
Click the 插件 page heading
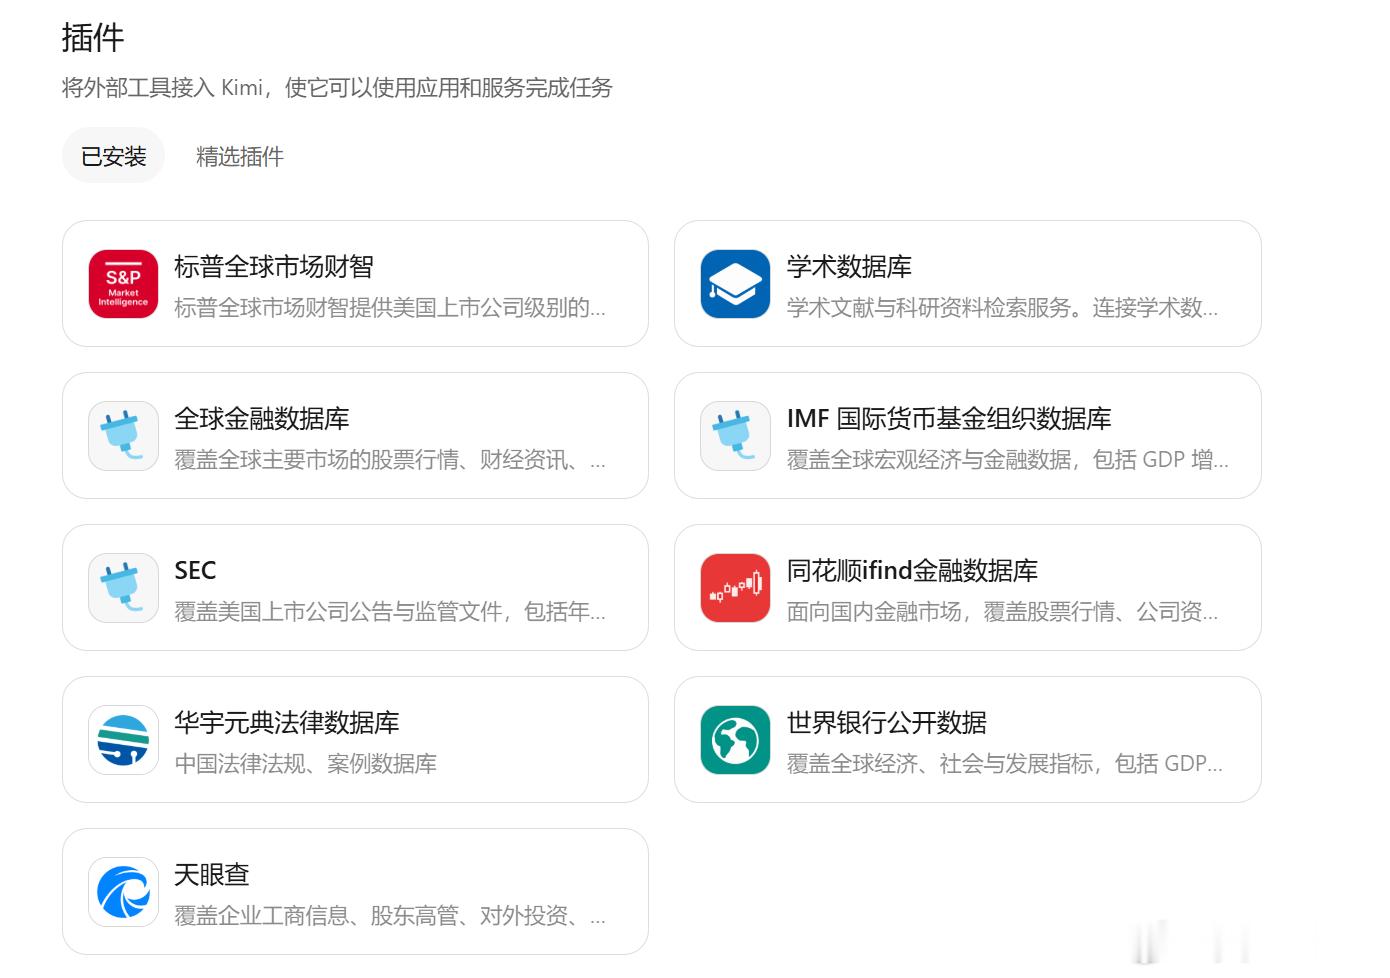93,38
